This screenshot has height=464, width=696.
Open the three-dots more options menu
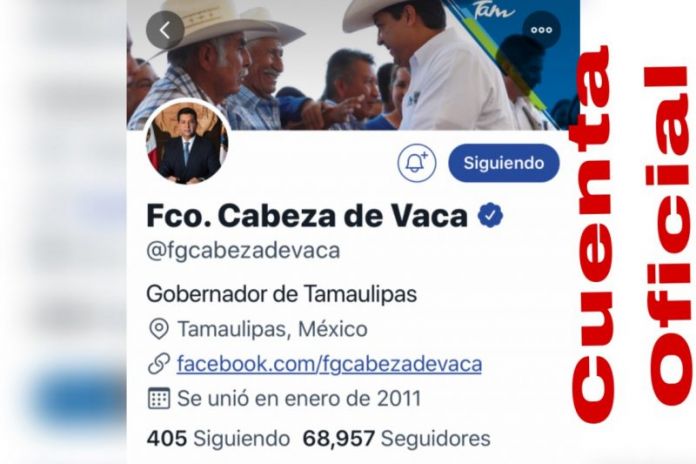[x=542, y=30]
